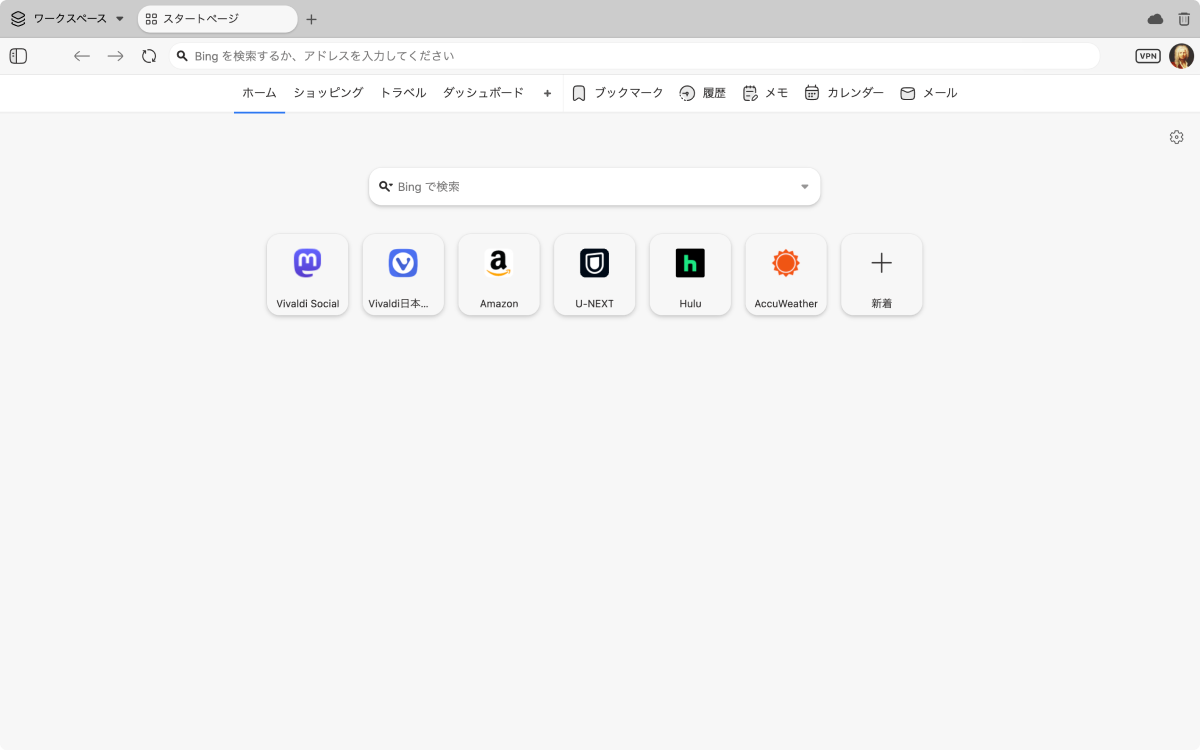Open the カレンダー link
The width and height of the screenshot is (1200, 750).
click(844, 93)
